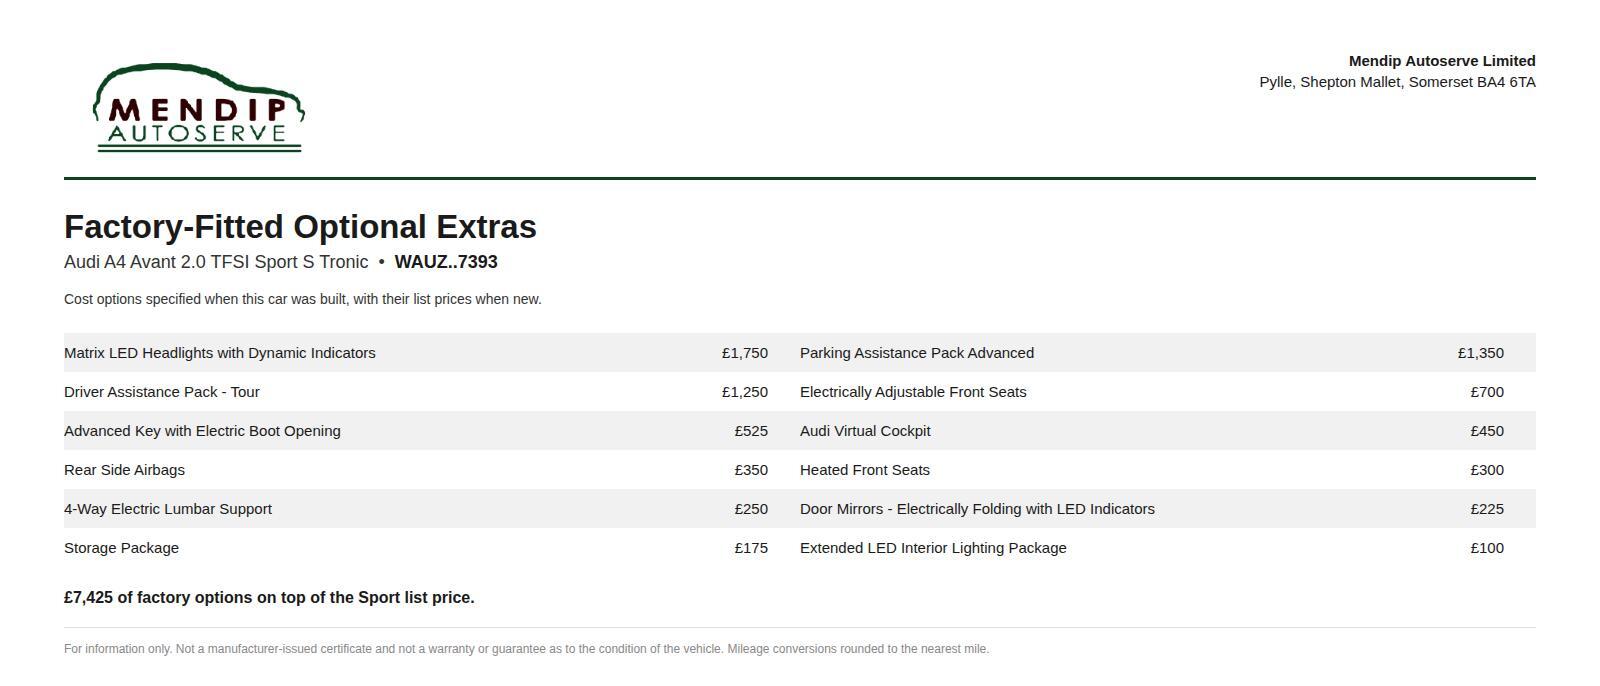Click the 'Cost options specified when this car was built' sentence
Image resolution: width=1600 pixels, height=686 pixels.
[x=303, y=299]
